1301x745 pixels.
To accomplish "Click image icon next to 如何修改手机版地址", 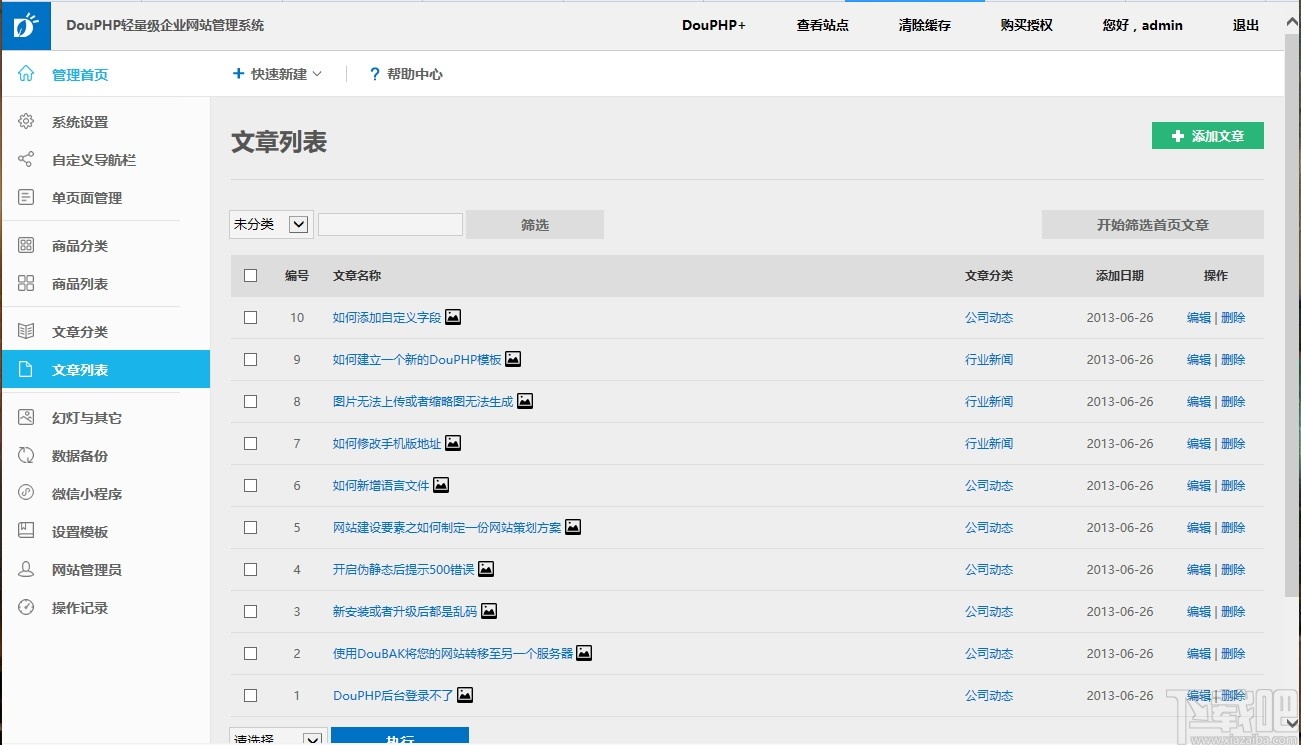I will (x=453, y=443).
